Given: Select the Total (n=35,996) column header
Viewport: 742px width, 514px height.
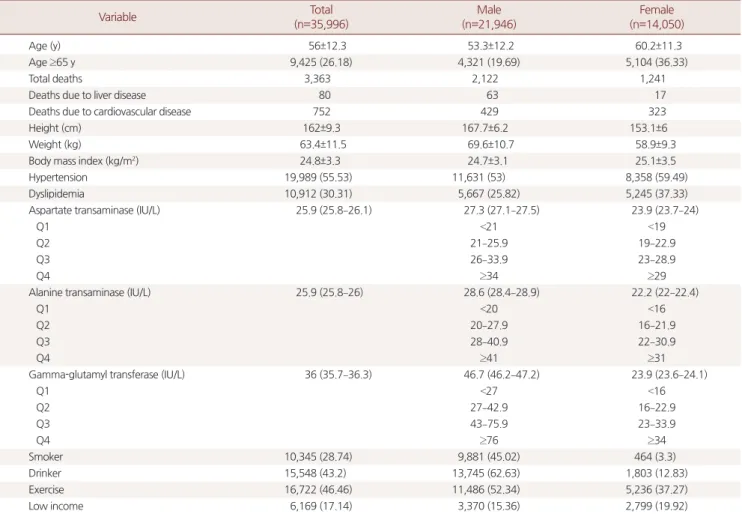Looking at the screenshot, I should (x=321, y=17).
